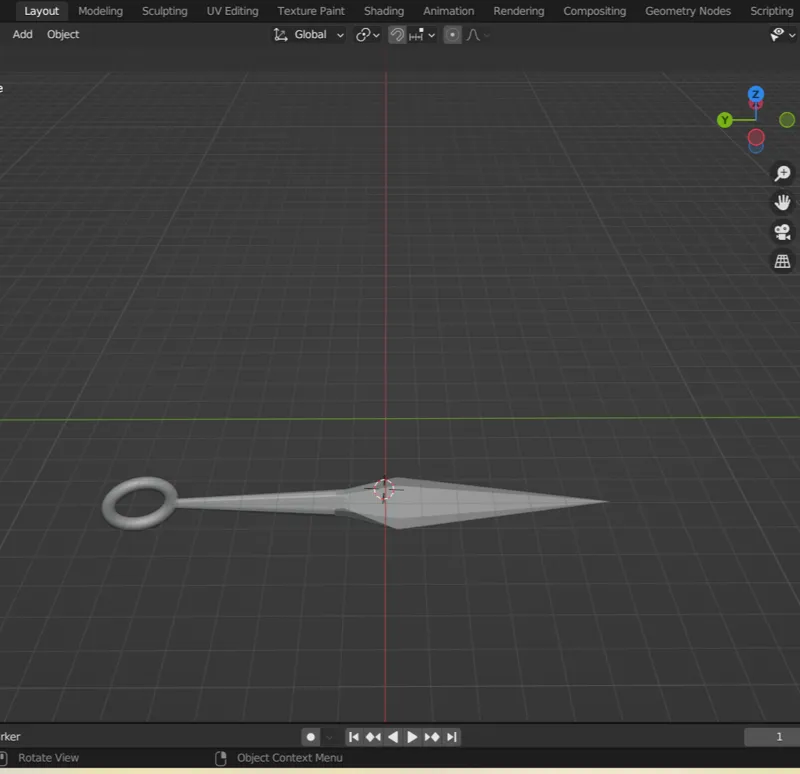Viewport: 800px width, 774px height.
Task: Click the "Object Context Menu" status text
Action: 289,758
